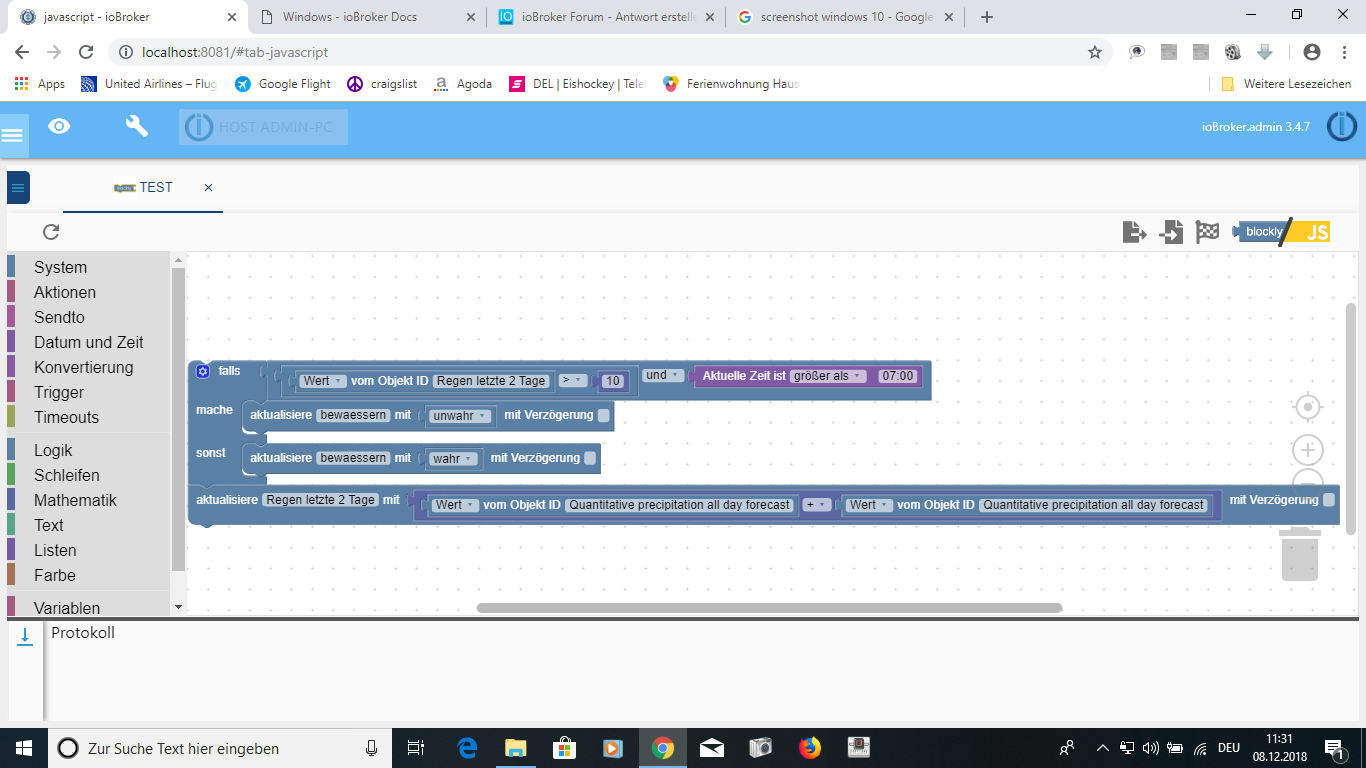Open the '+' arithmetic operator dropdown
The width and height of the screenshot is (1366, 768).
click(x=818, y=505)
